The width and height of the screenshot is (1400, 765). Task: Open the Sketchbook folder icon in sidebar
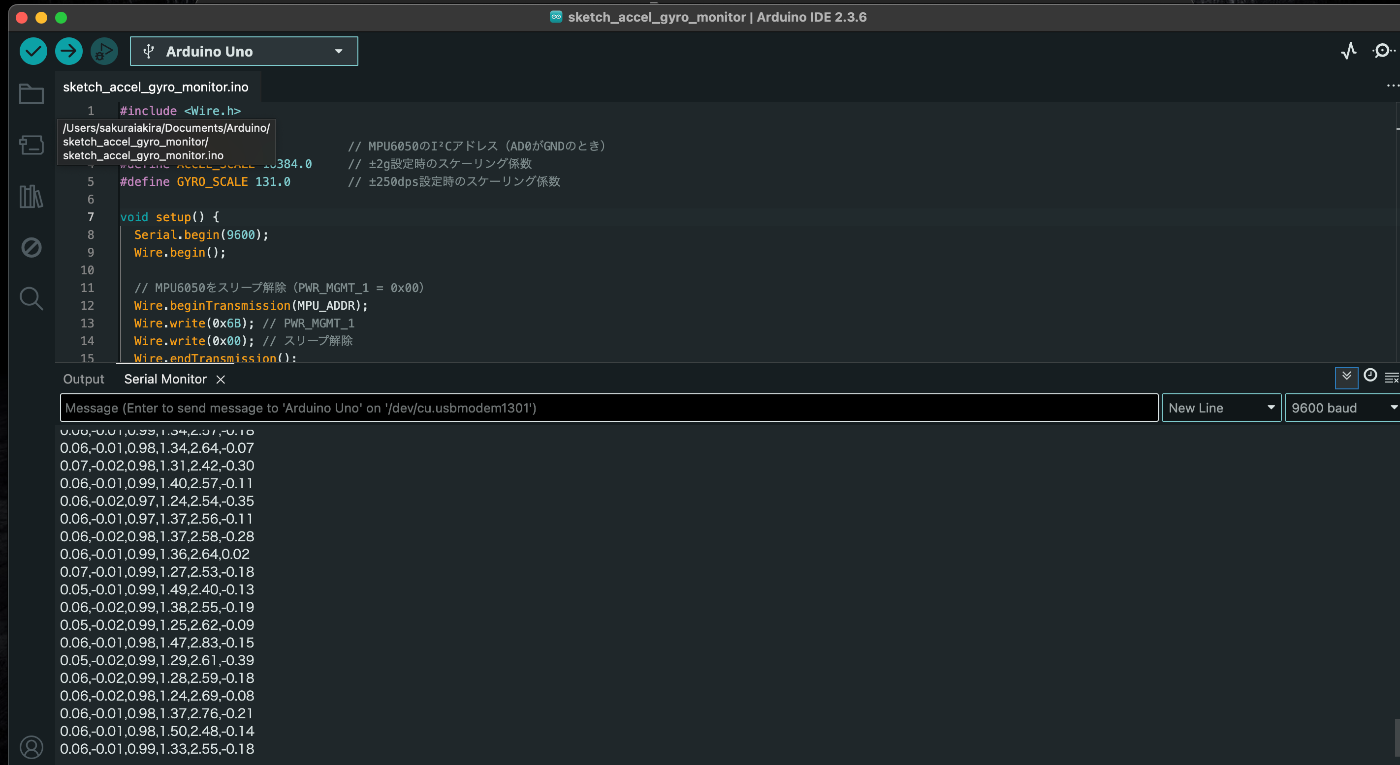click(31, 94)
